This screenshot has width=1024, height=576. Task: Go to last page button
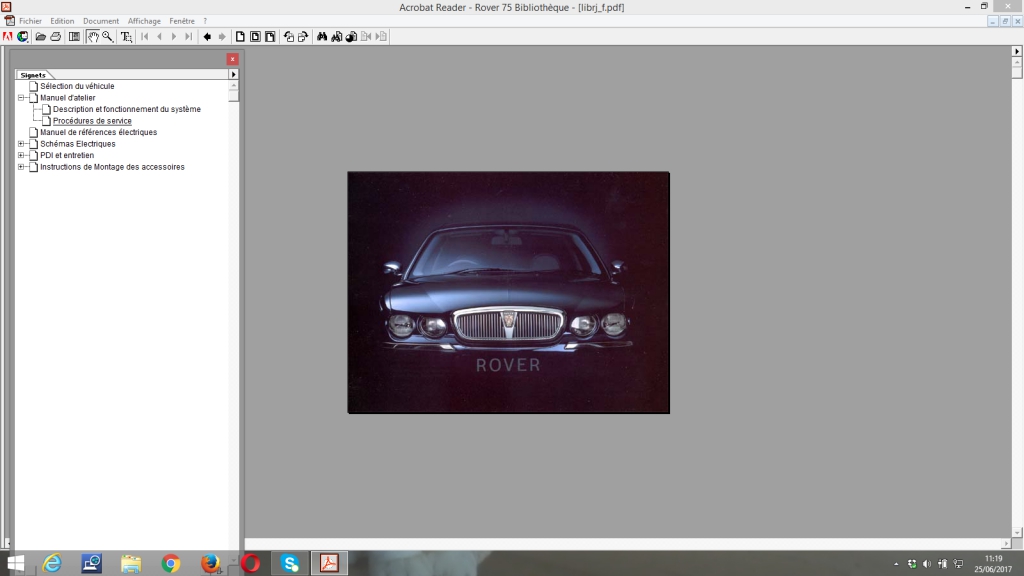tap(189, 37)
